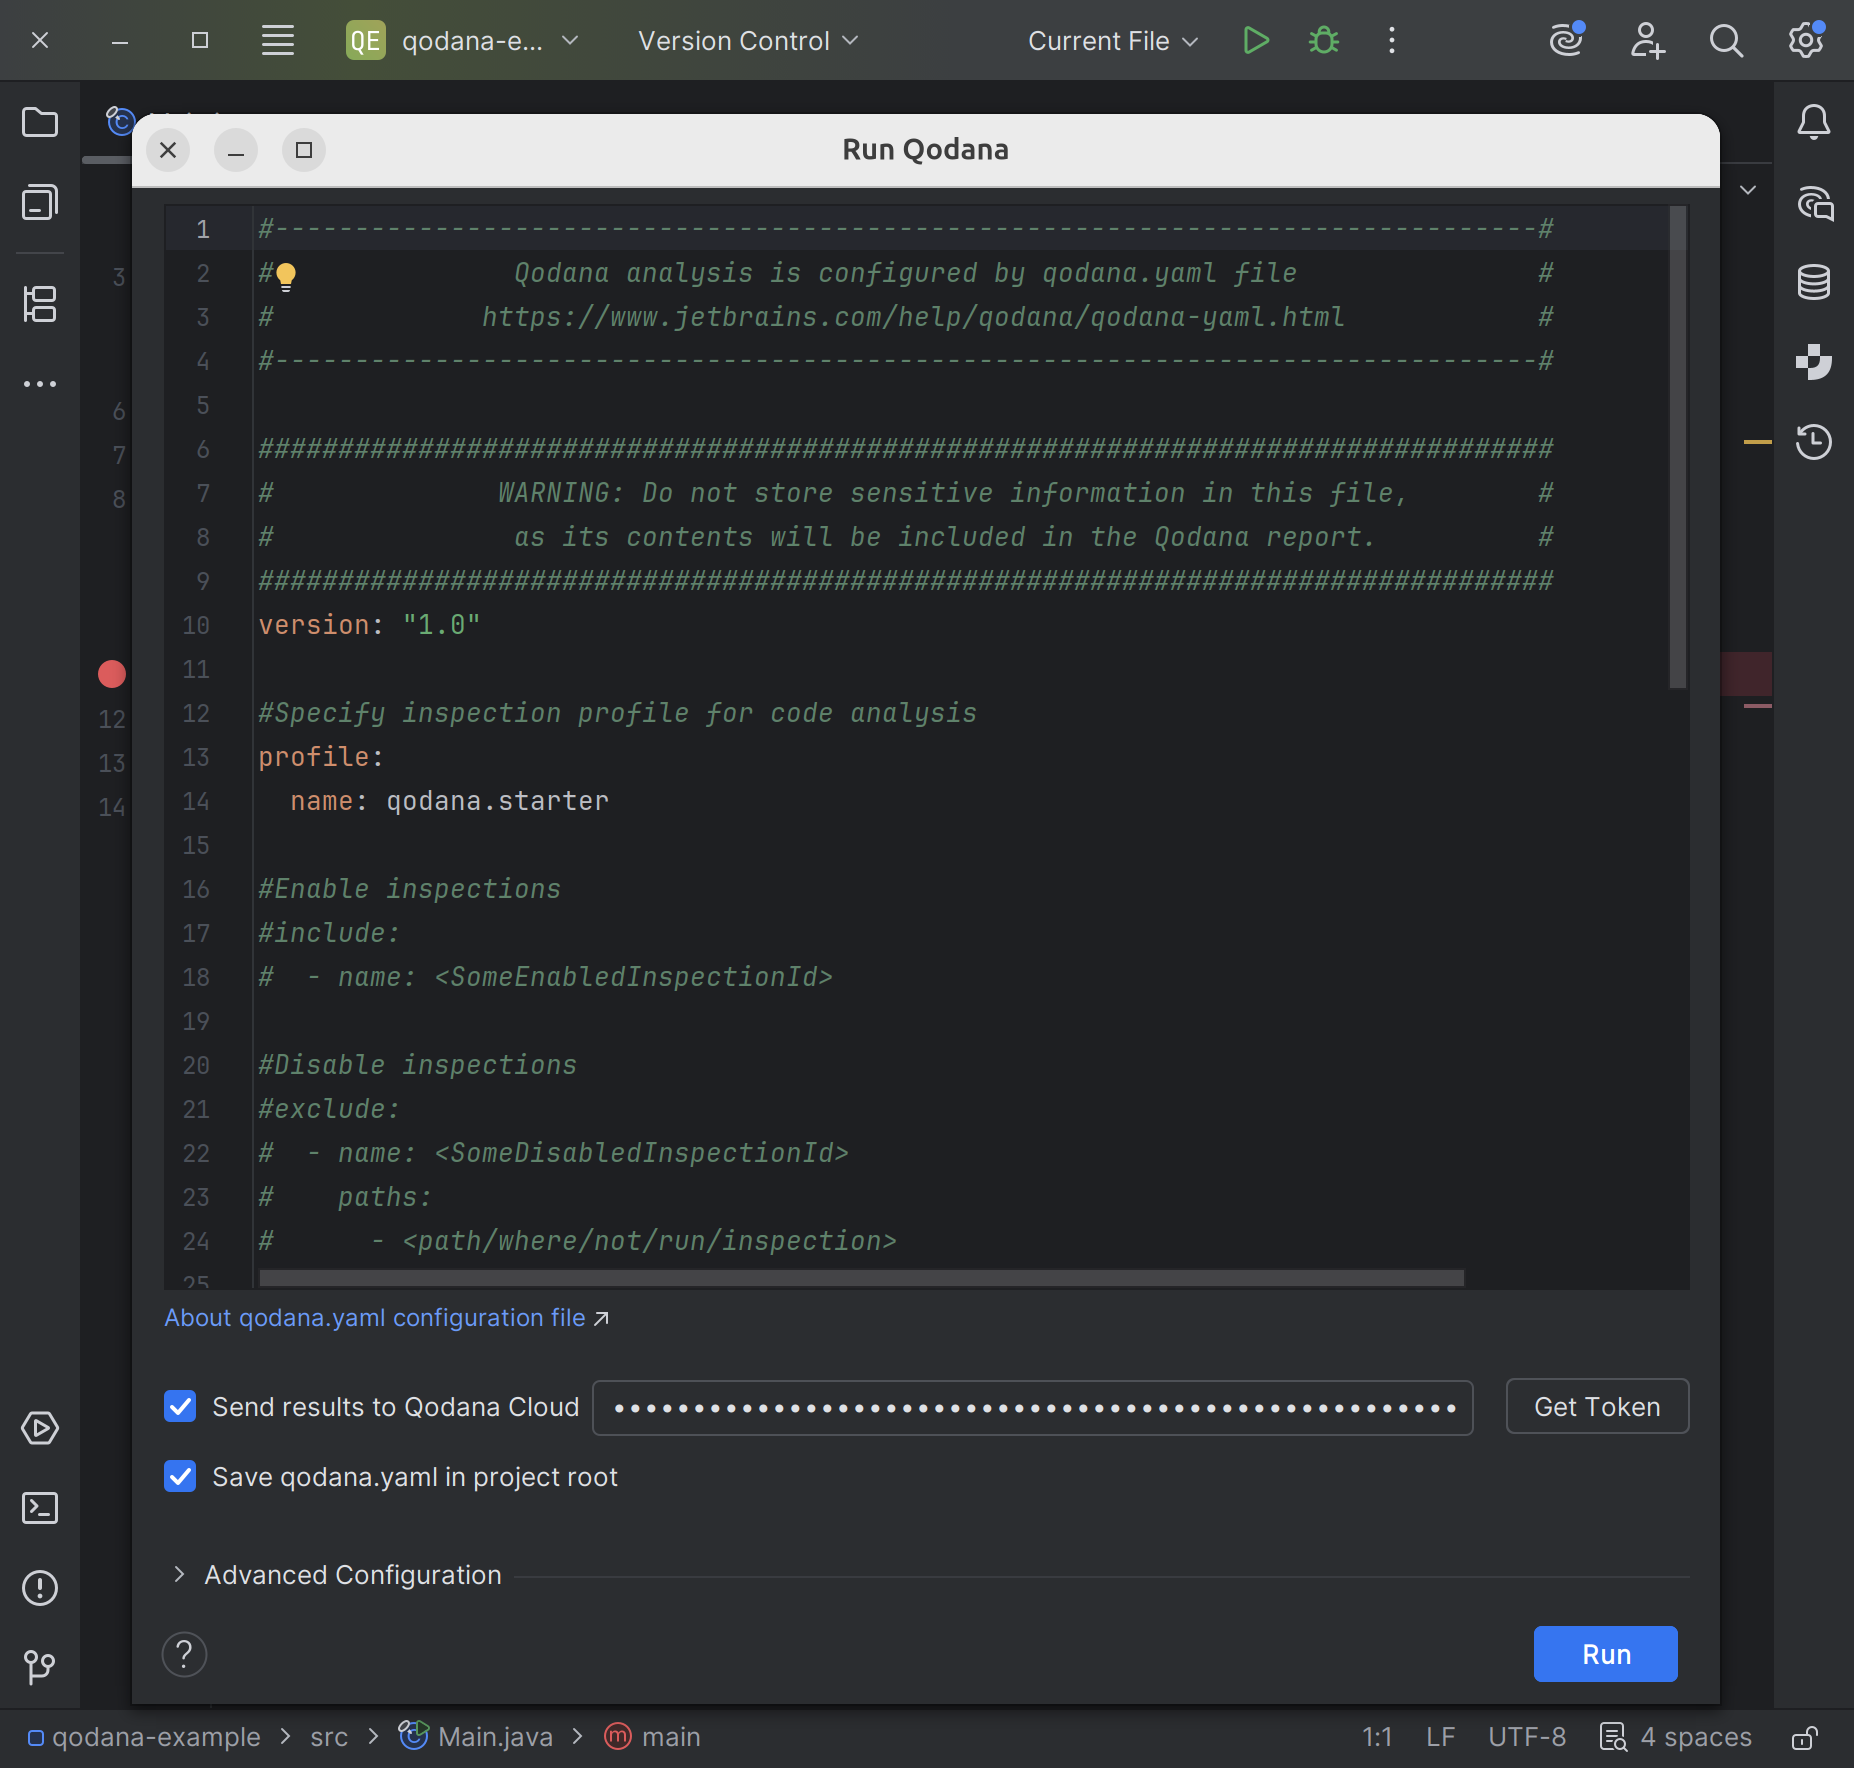Open IDE settings gear
1854x1768 pixels.
click(x=1806, y=41)
